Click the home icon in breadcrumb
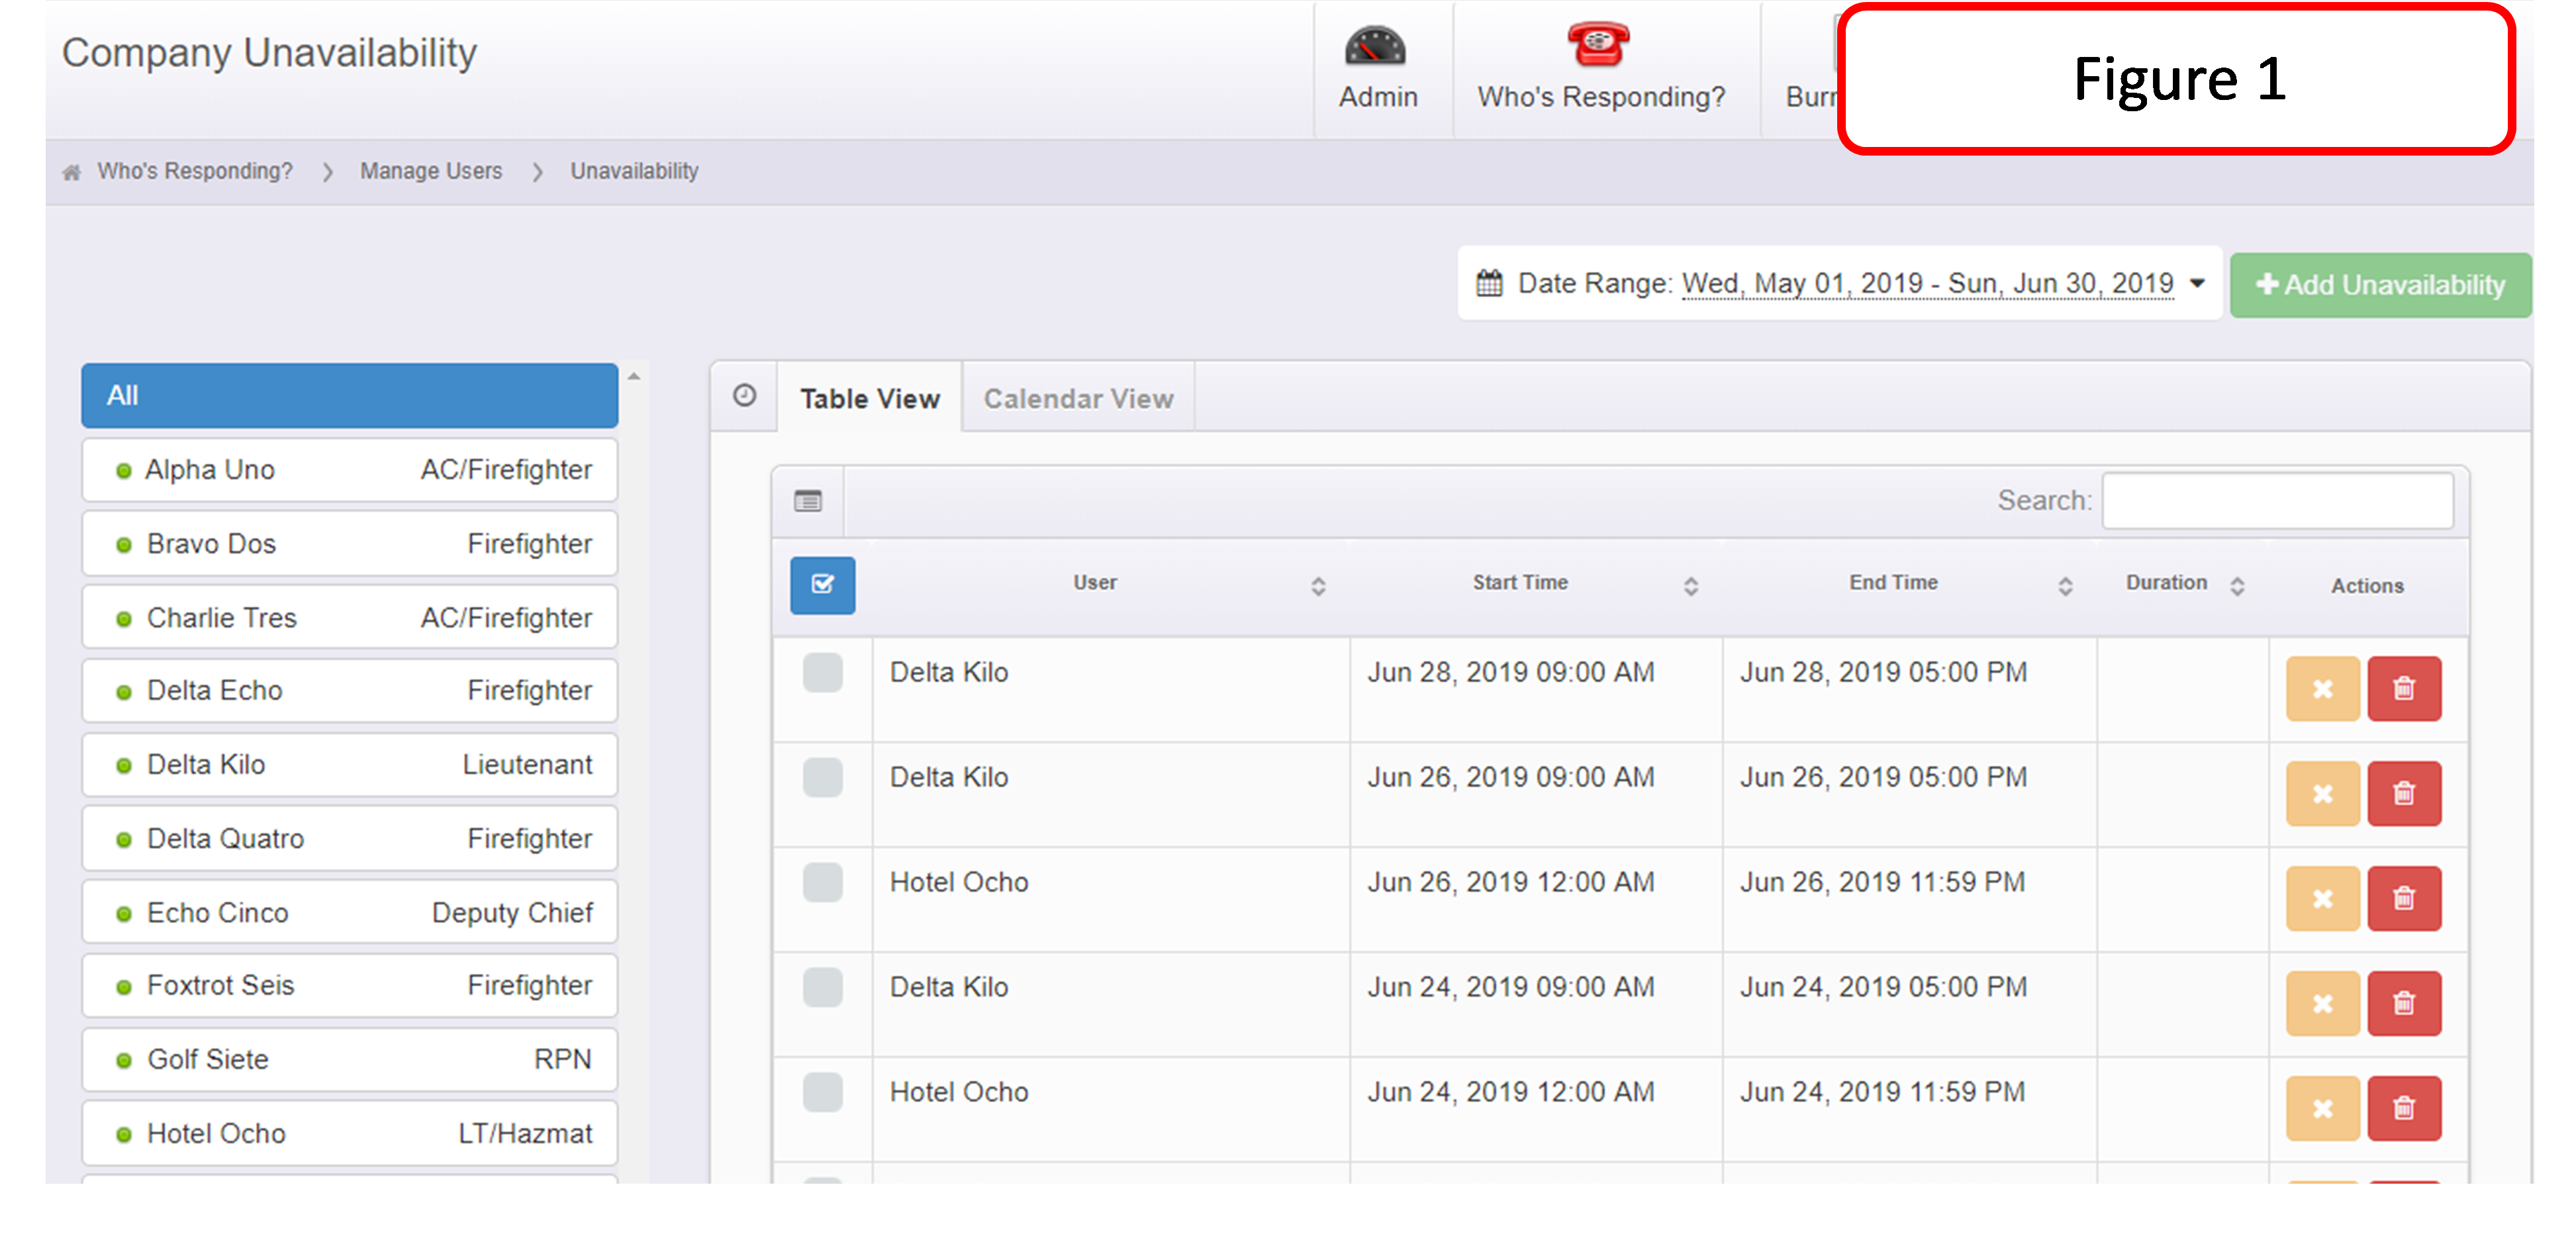The width and height of the screenshot is (2576, 1236). (71, 172)
